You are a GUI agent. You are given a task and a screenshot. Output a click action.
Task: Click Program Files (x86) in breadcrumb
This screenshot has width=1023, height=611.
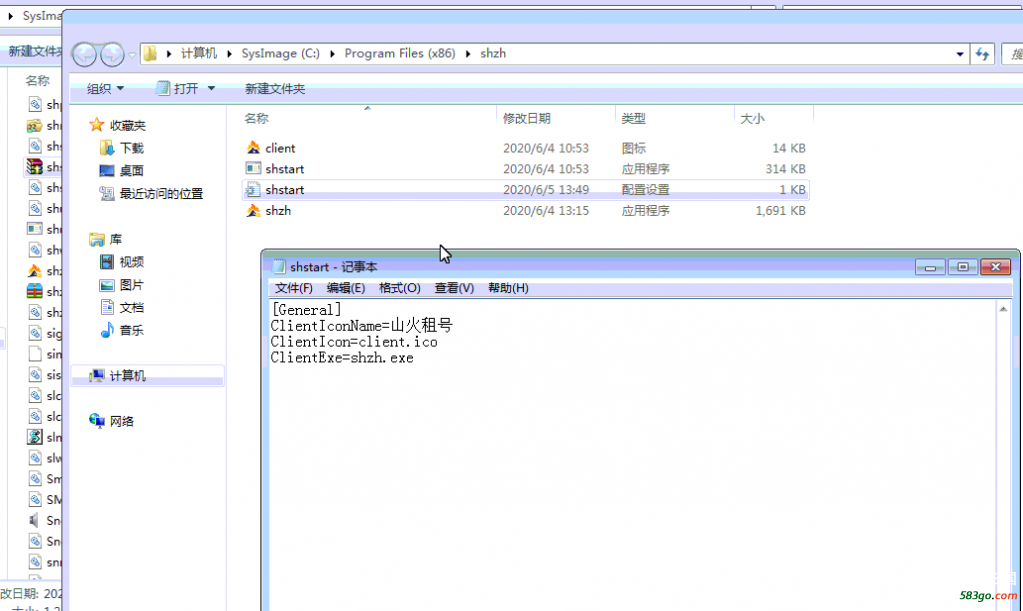pyautogui.click(x=400, y=53)
